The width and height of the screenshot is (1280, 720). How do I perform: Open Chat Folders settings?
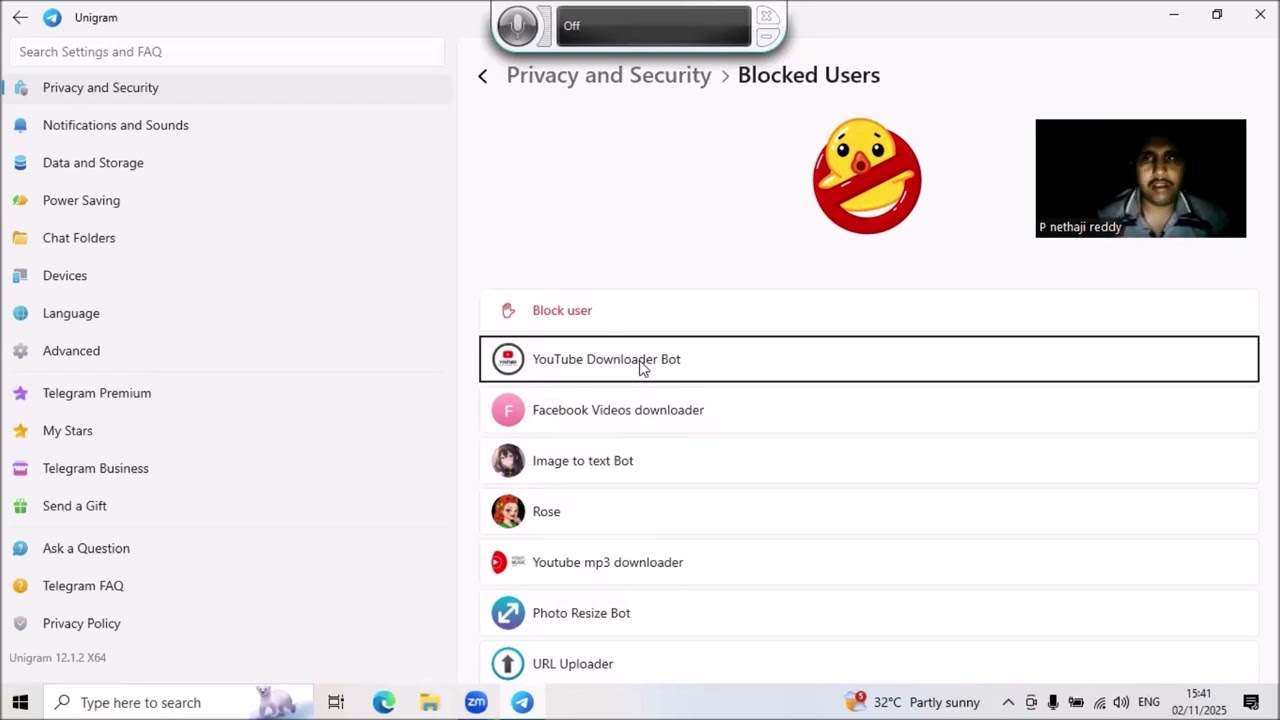click(227, 238)
